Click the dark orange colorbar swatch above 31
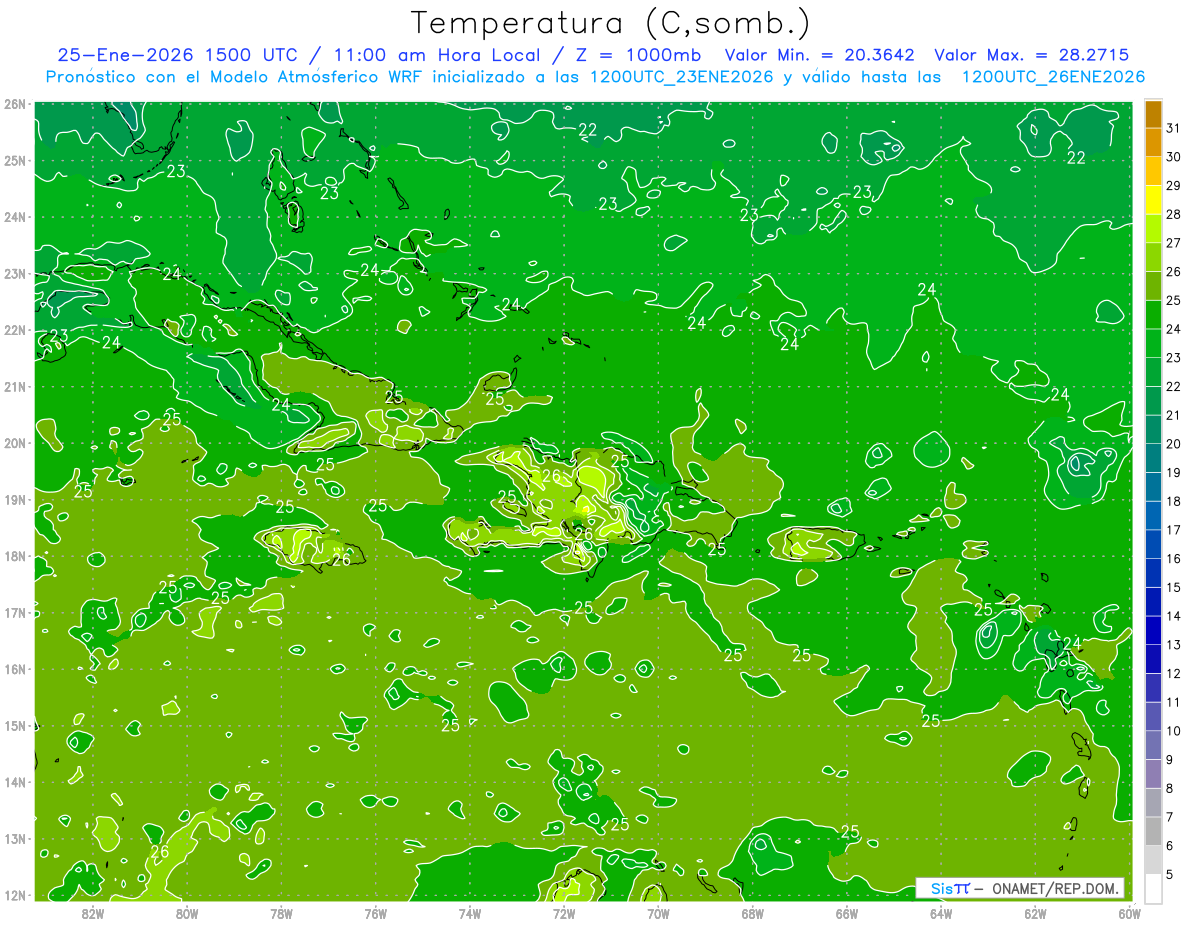 point(1153,114)
